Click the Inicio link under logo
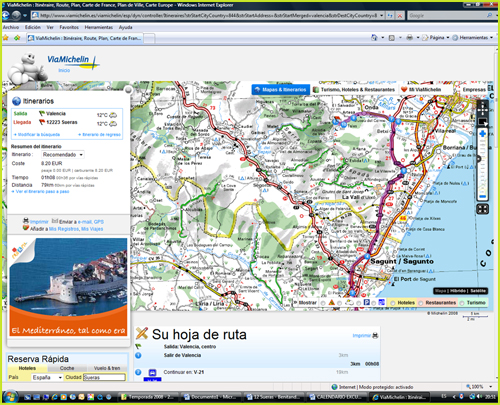 point(64,70)
